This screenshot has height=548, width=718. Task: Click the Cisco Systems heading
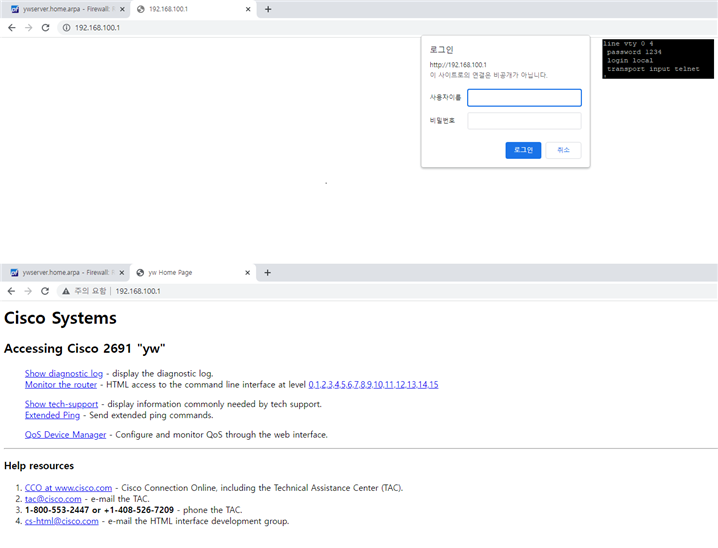[x=60, y=318]
